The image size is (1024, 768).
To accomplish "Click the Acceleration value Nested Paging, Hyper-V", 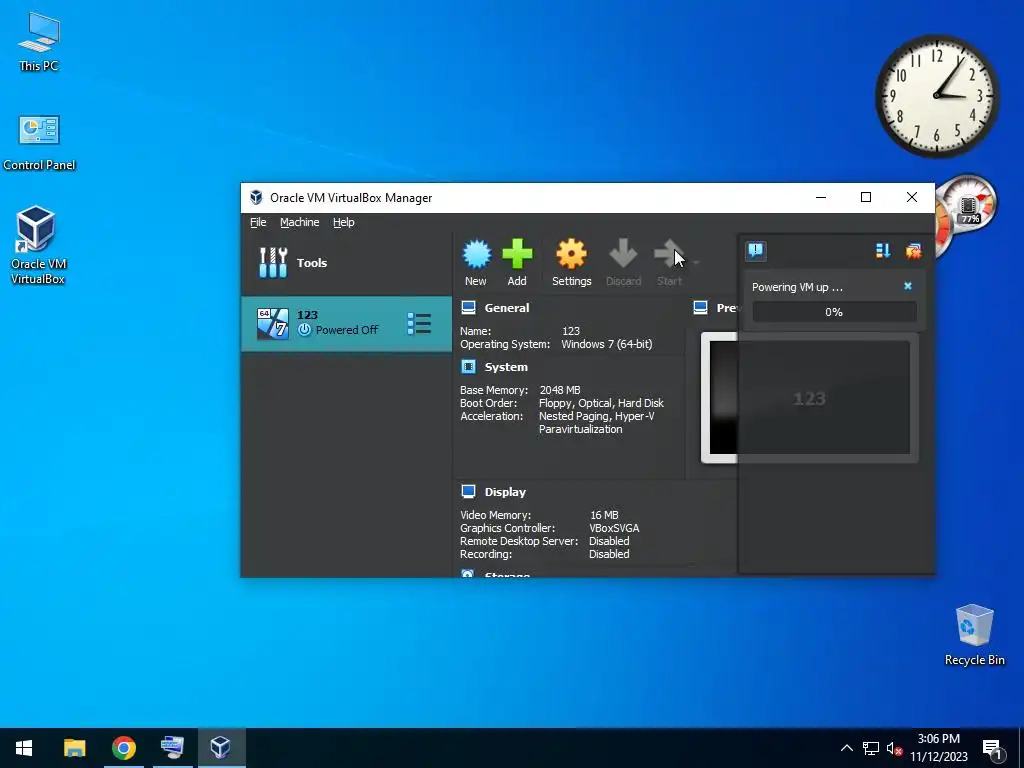I will coord(596,416).
